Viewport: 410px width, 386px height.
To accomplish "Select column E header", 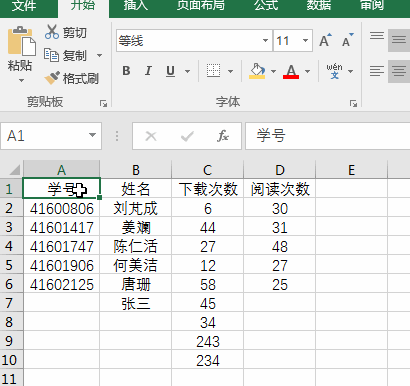I will coord(351,170).
